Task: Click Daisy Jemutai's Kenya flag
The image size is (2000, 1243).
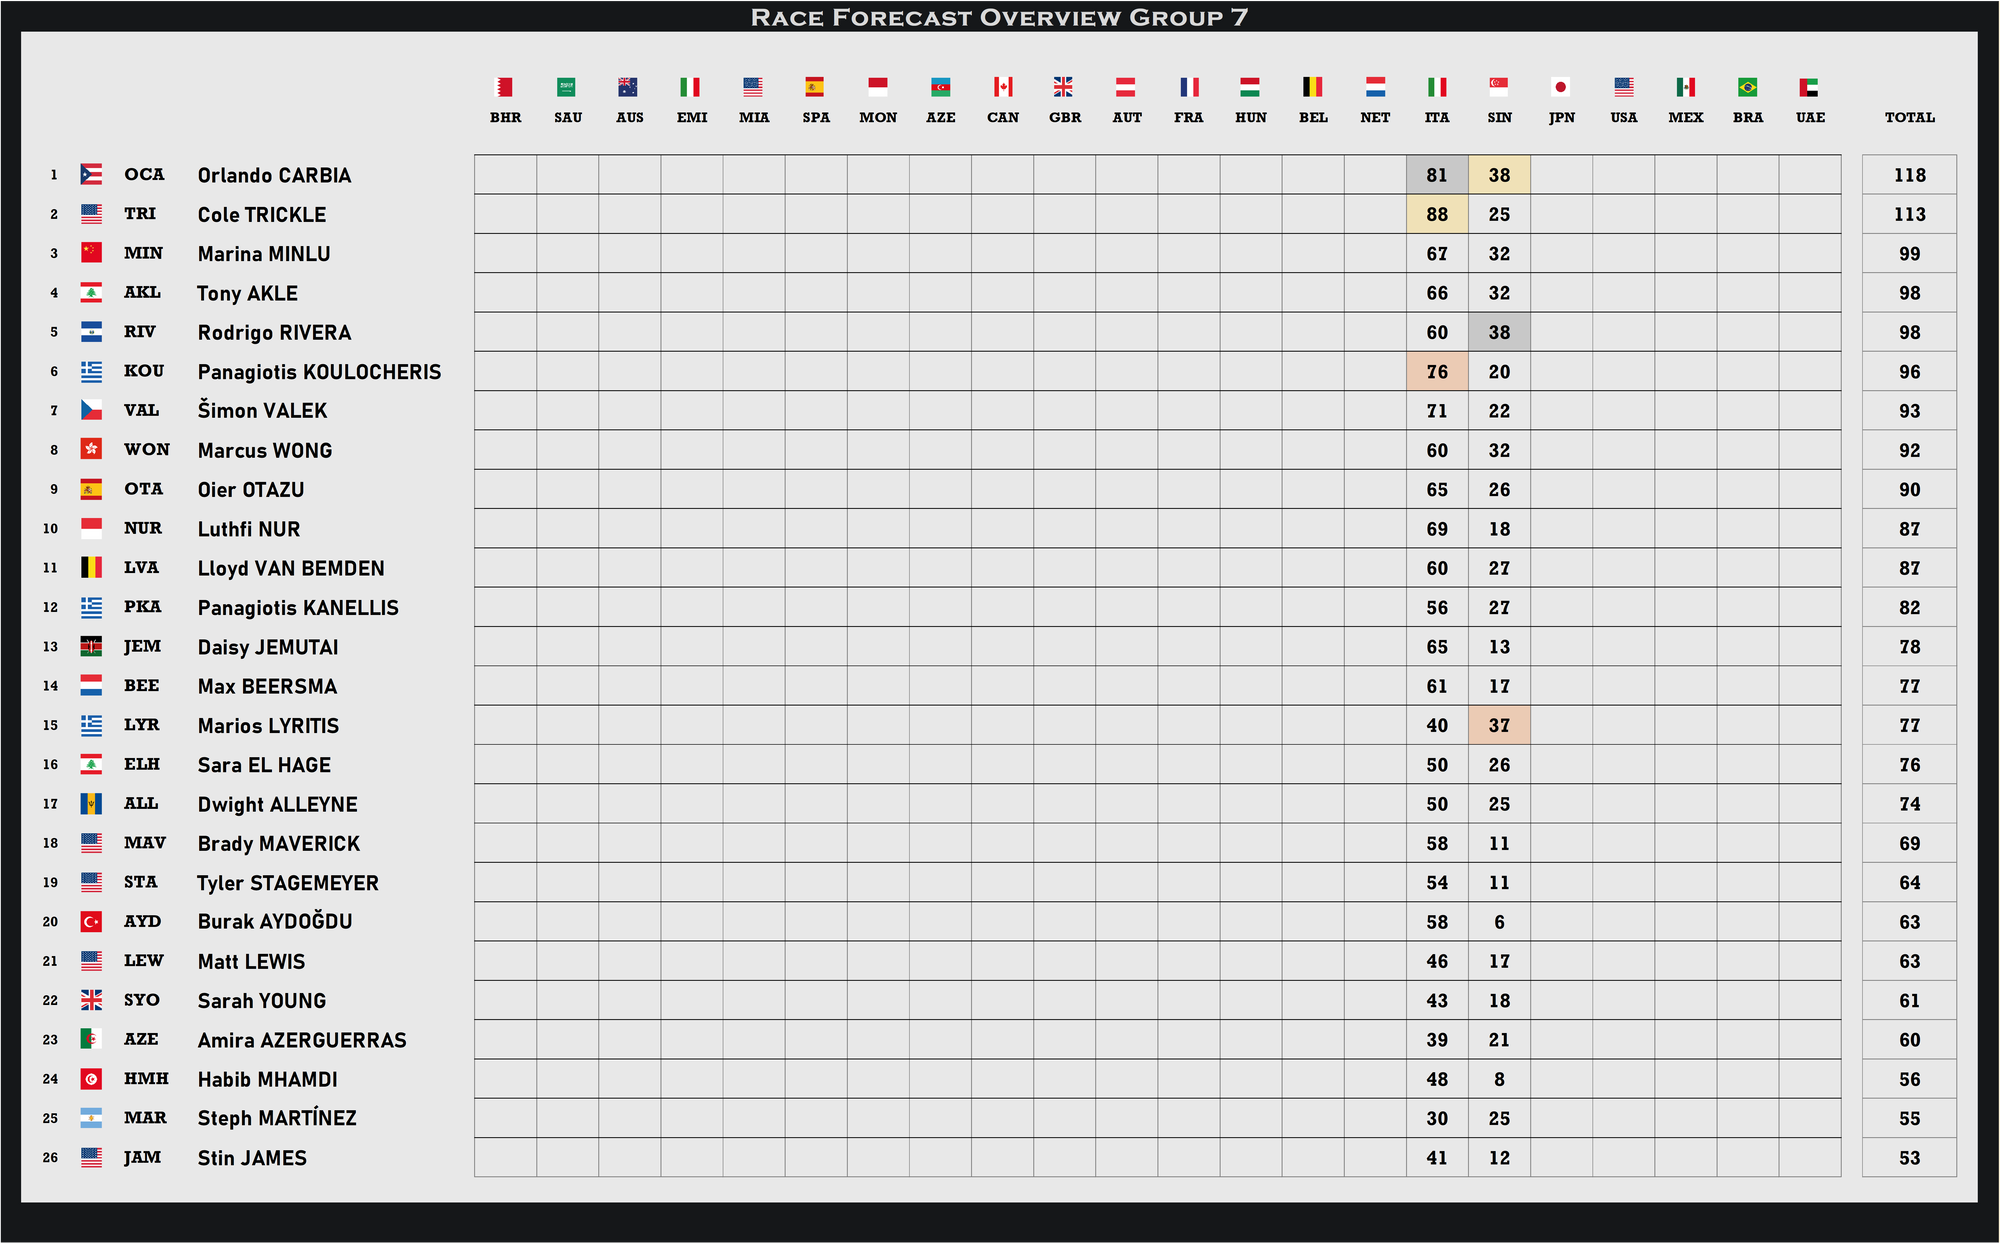Action: [x=91, y=647]
